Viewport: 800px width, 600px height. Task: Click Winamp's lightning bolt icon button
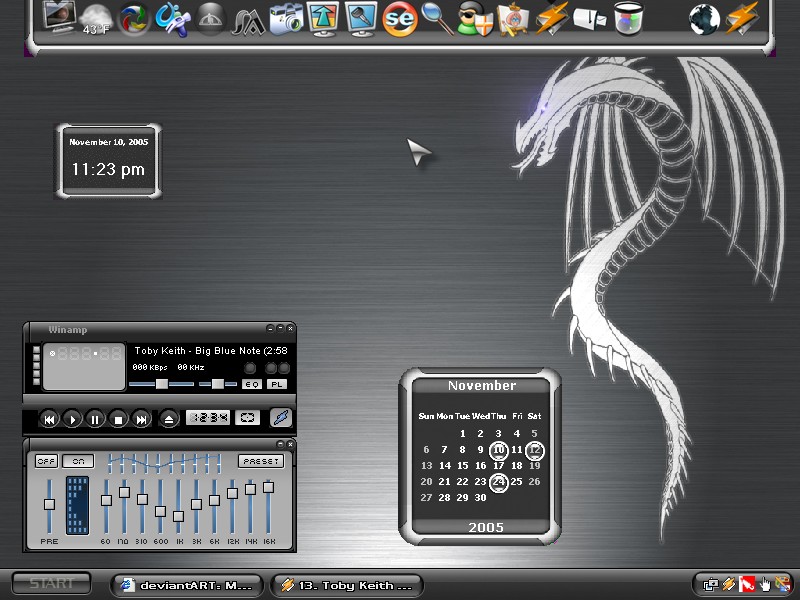281,418
